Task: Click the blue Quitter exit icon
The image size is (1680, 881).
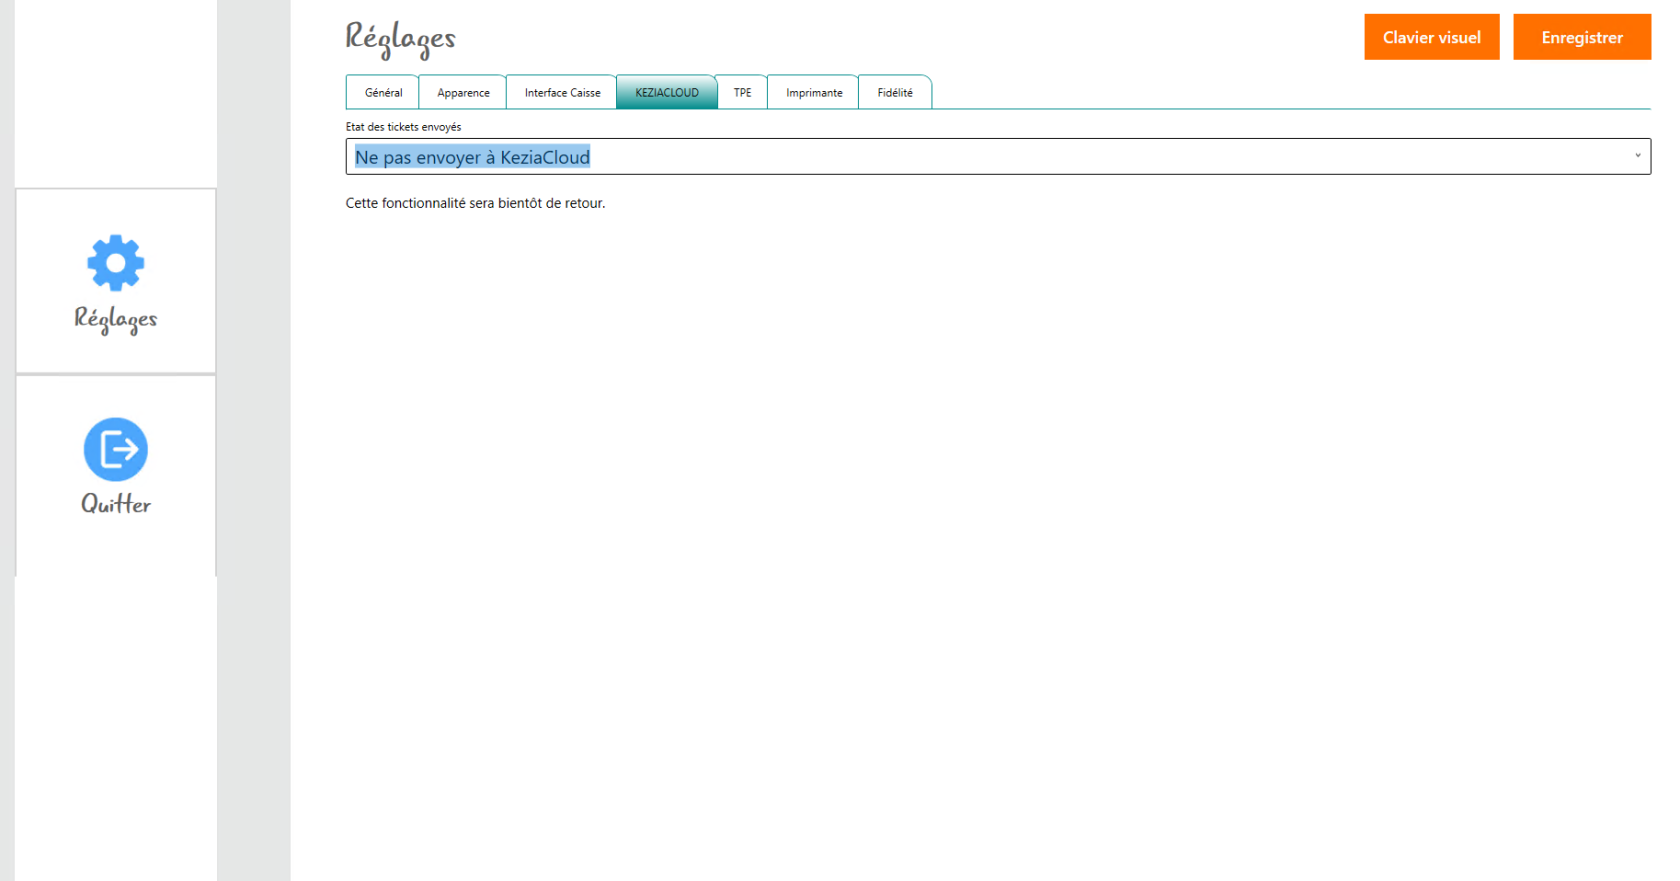Action: click(116, 449)
